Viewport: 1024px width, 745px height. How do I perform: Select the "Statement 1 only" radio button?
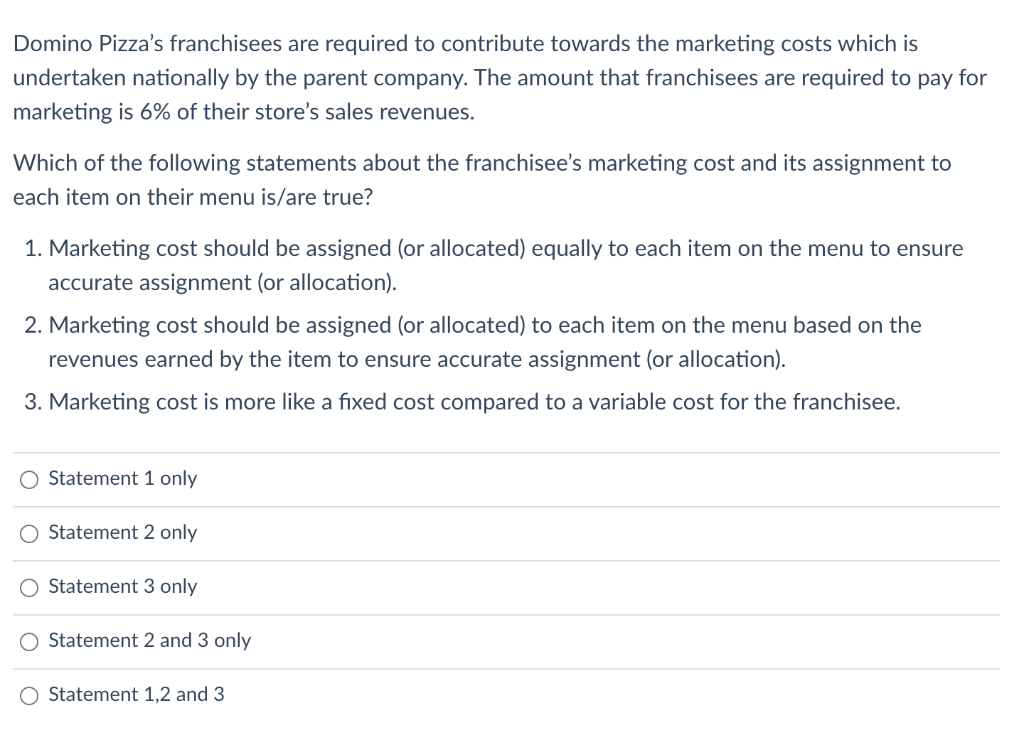pyautogui.click(x=28, y=479)
